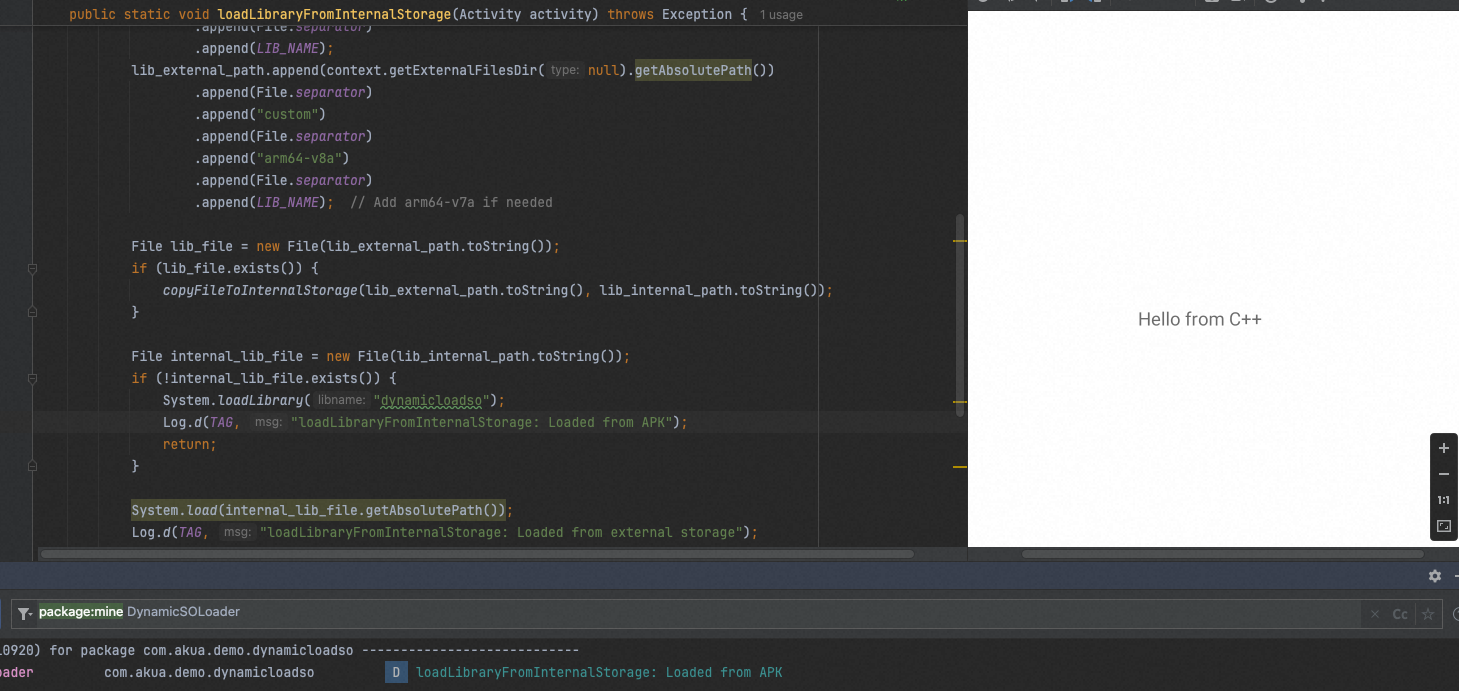The width and height of the screenshot is (1459, 691).
Task: Click the return statement
Action: 189,444
